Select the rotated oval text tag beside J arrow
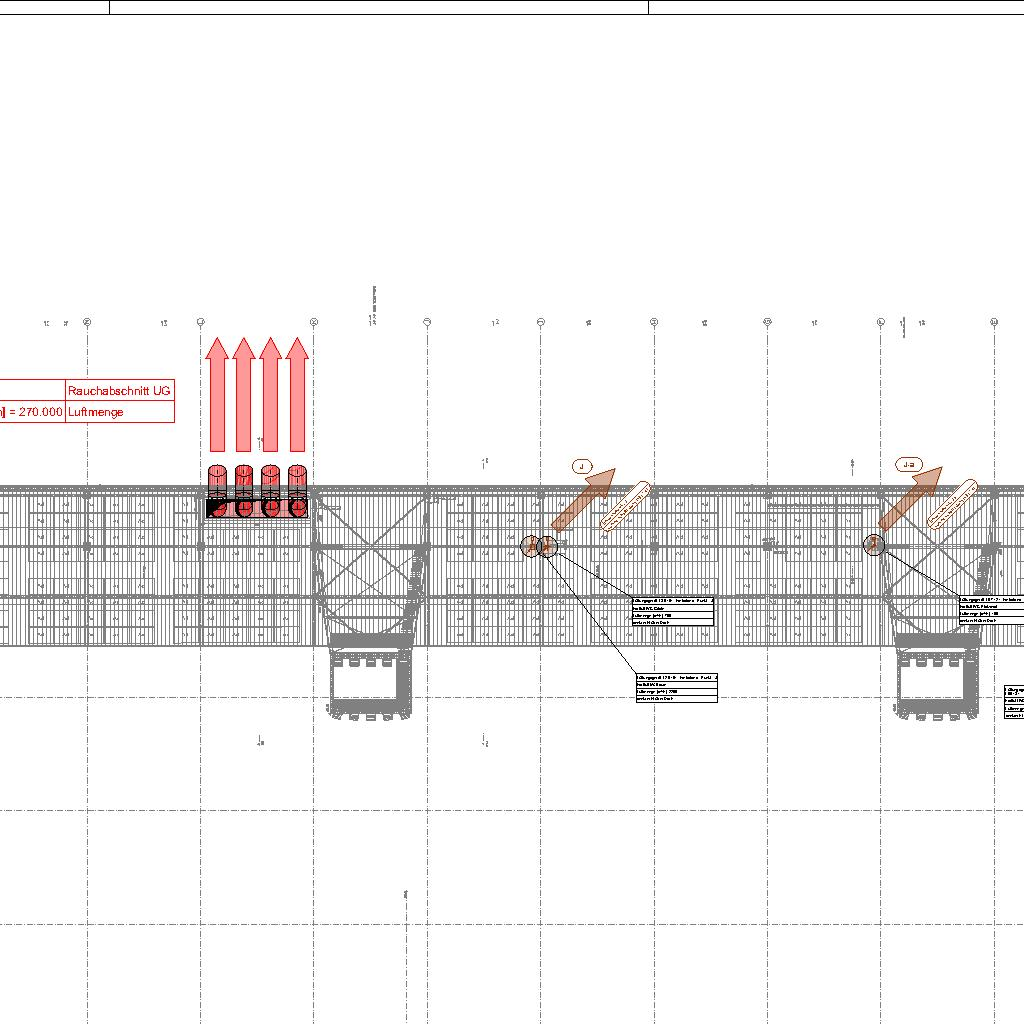The height and width of the screenshot is (1024, 1024). click(x=625, y=505)
